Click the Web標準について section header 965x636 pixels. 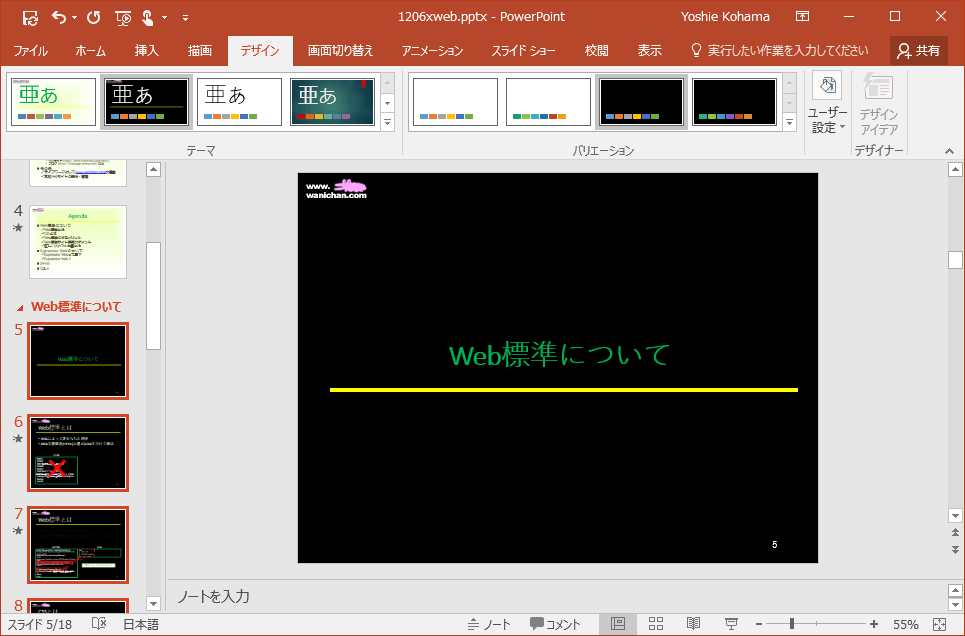click(x=76, y=307)
